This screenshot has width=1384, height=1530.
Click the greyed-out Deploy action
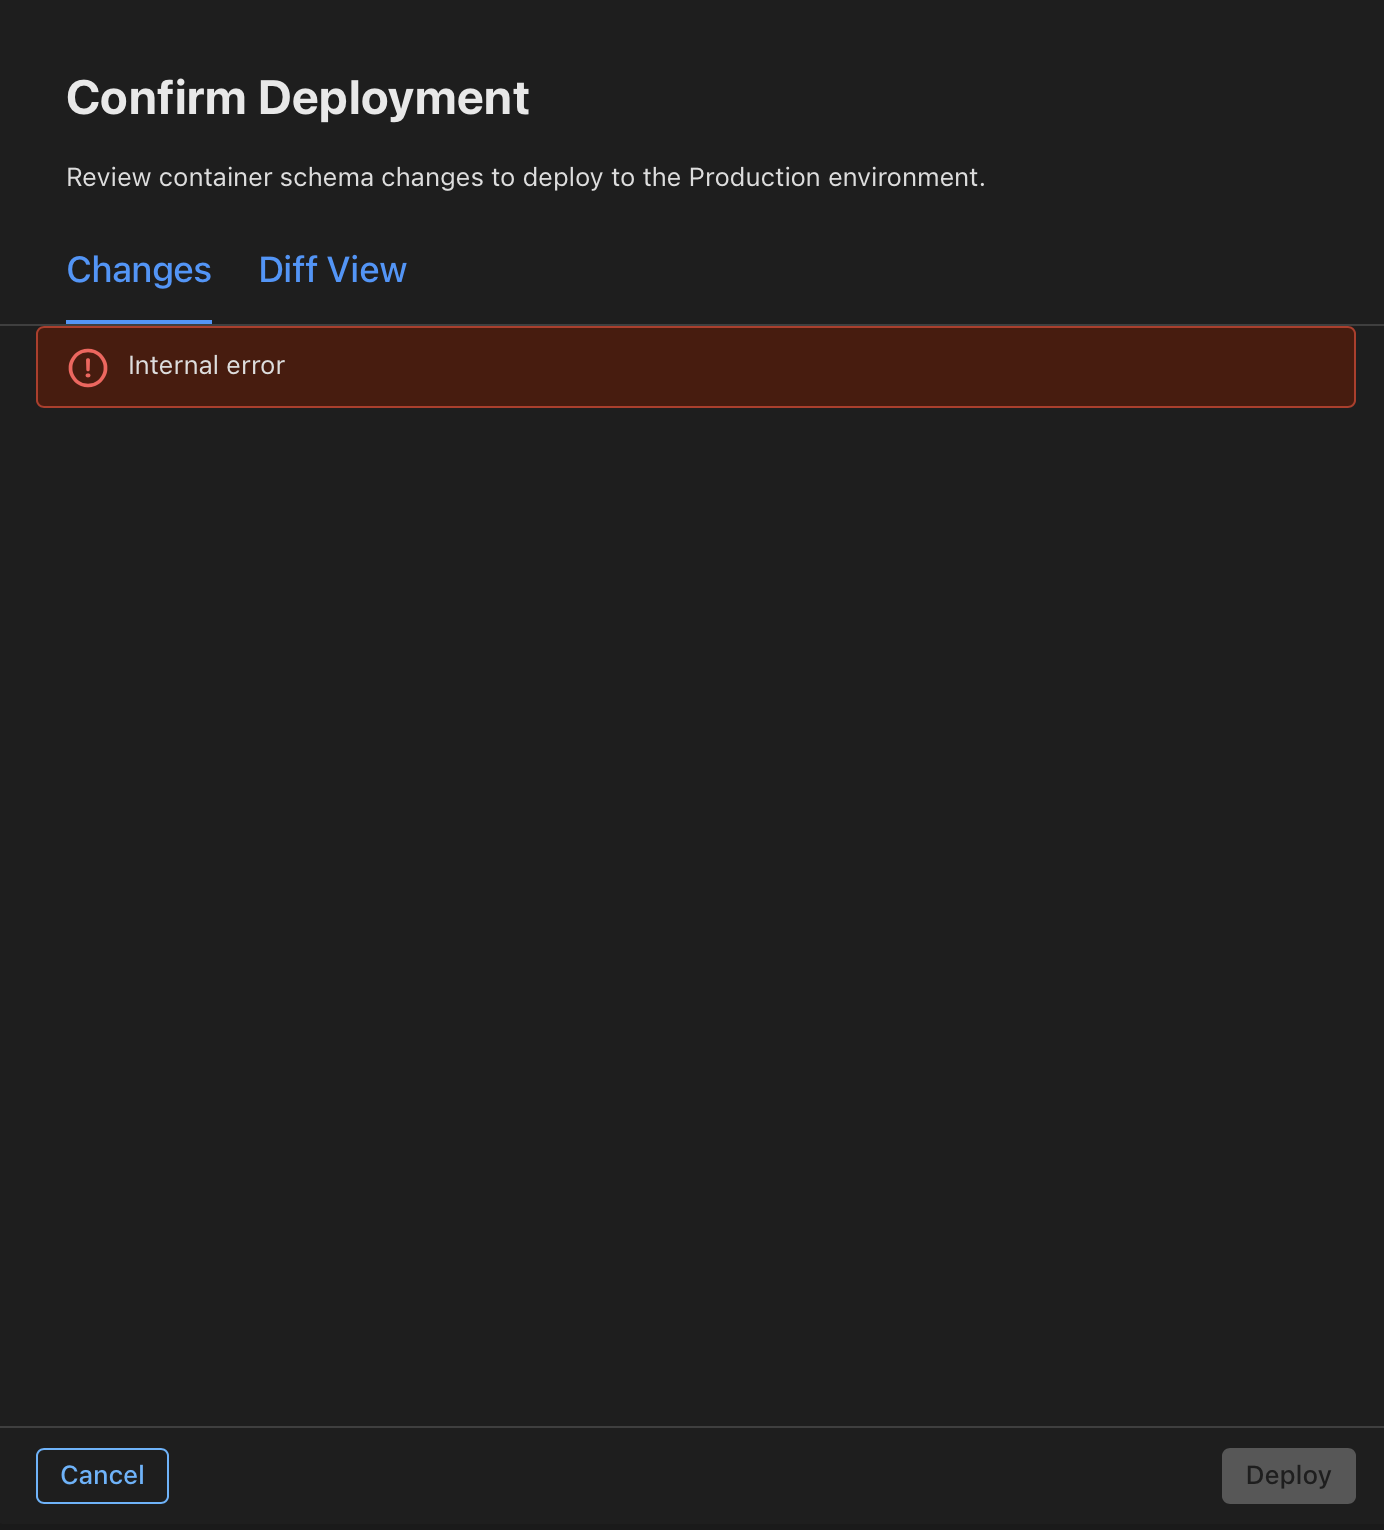point(1288,1475)
